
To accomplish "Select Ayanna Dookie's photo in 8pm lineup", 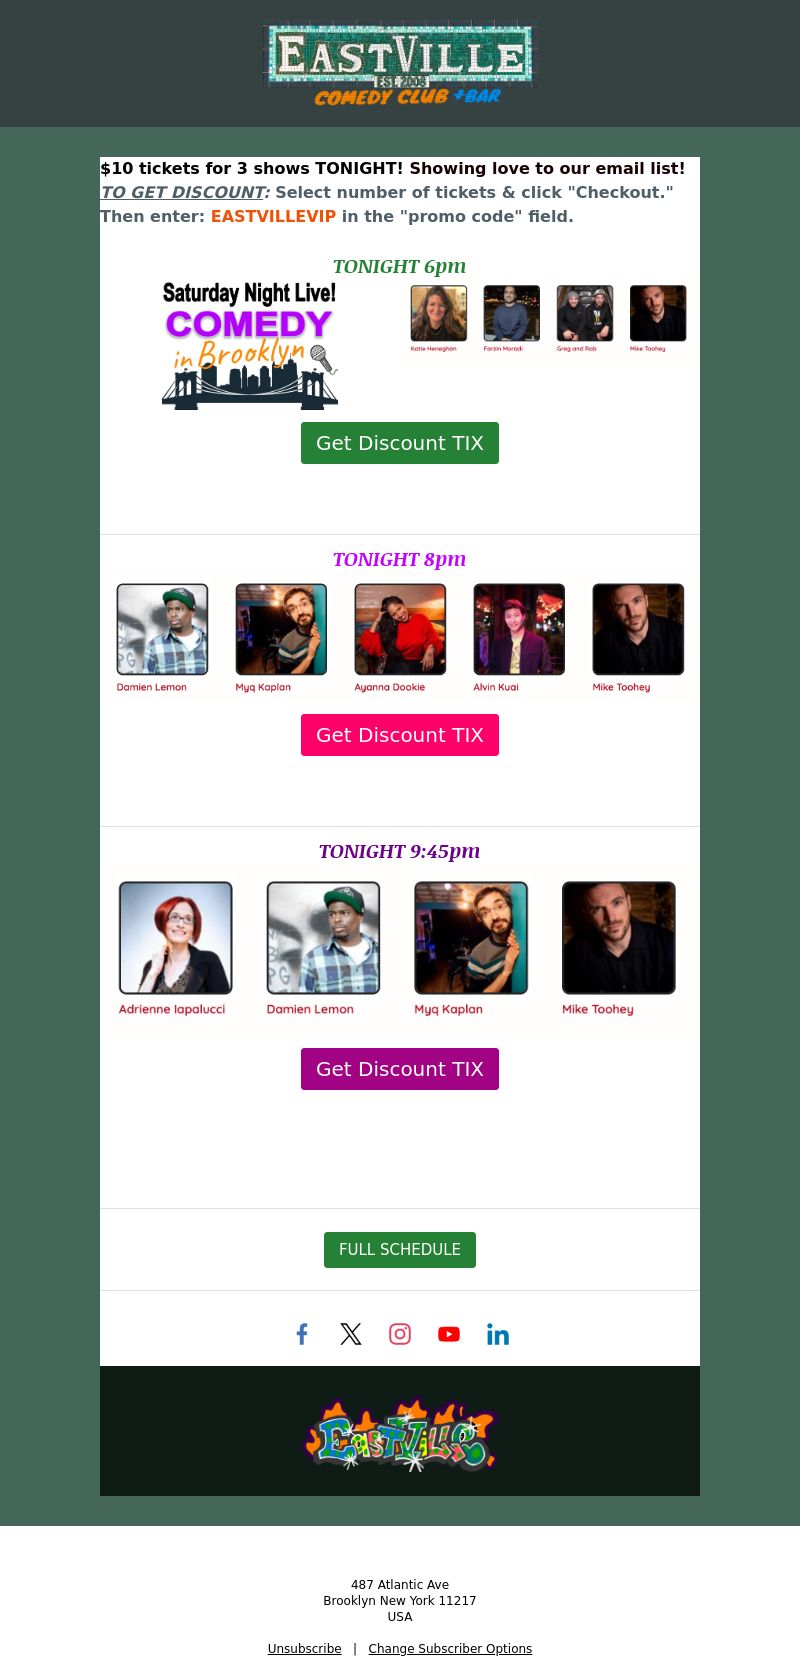I will coord(400,630).
